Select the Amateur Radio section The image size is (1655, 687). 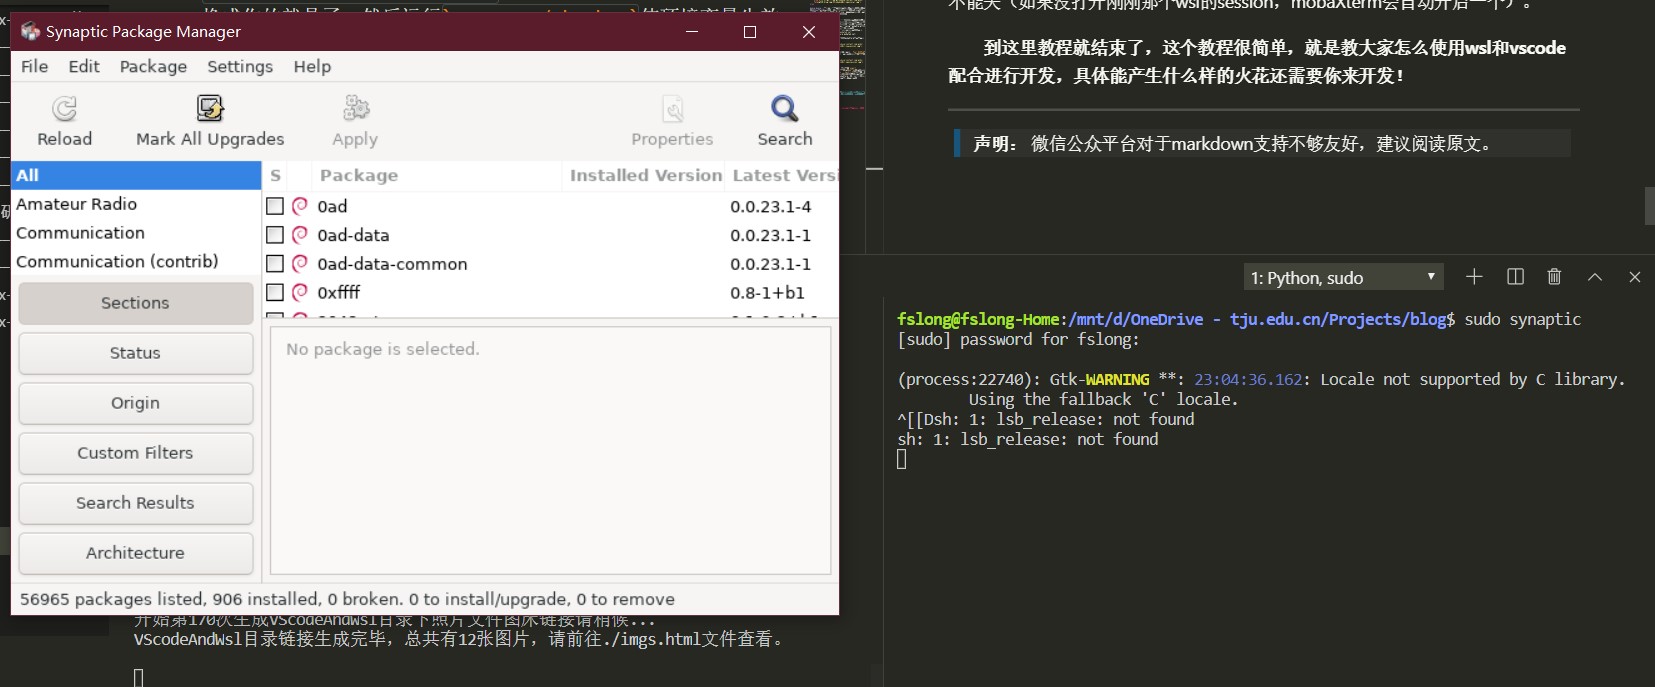tap(136, 204)
